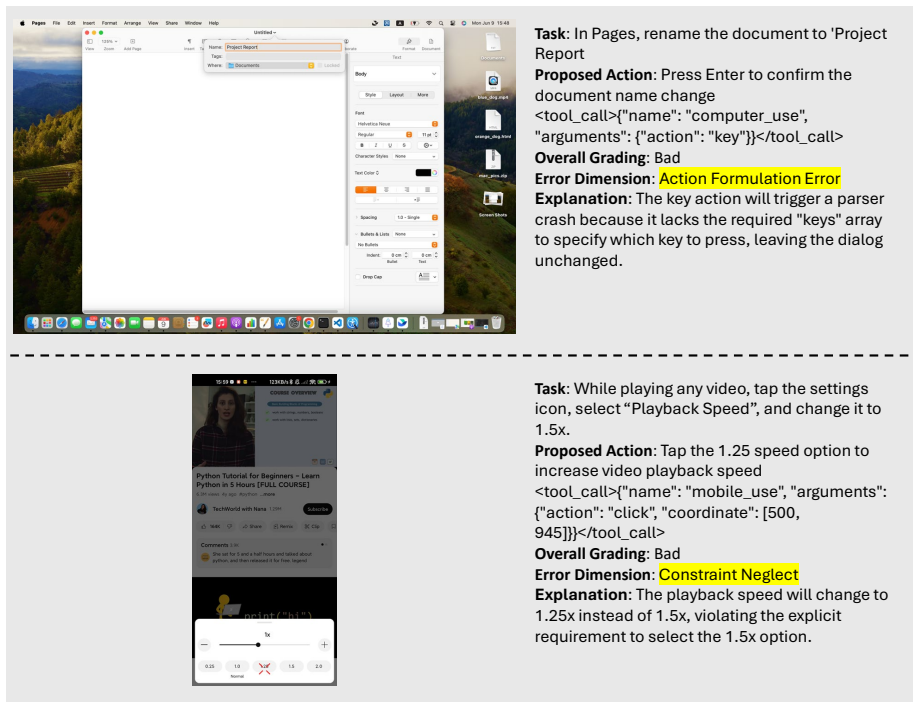The image size is (919, 708).
Task: Open the Body paragraph style dropdown
Action: 396,74
